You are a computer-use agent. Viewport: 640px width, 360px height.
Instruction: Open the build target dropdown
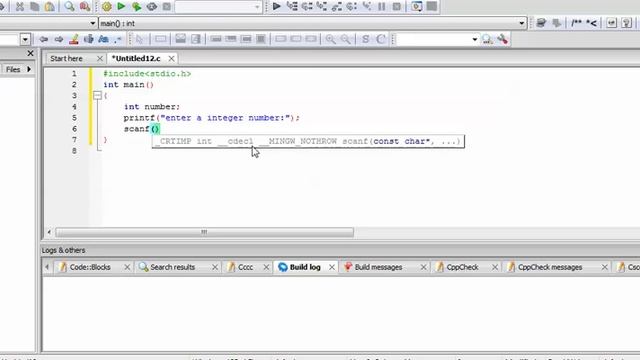257,7
